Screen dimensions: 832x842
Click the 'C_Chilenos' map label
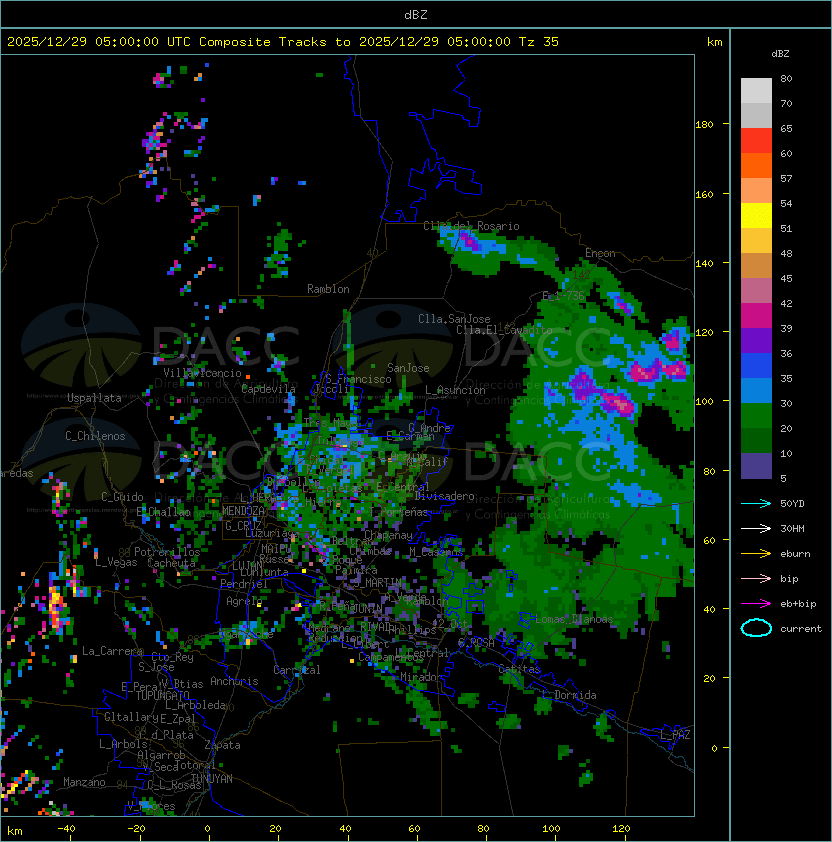click(95, 436)
